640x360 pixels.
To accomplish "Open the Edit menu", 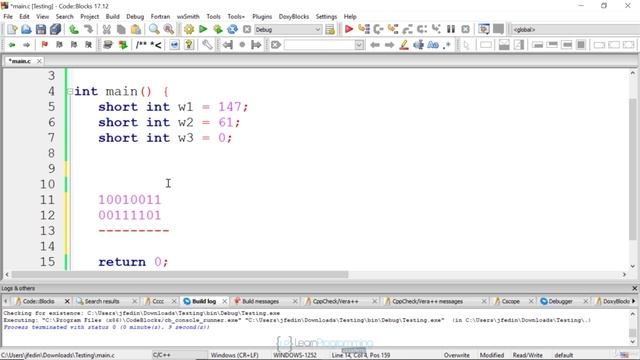I will [x=24, y=17].
